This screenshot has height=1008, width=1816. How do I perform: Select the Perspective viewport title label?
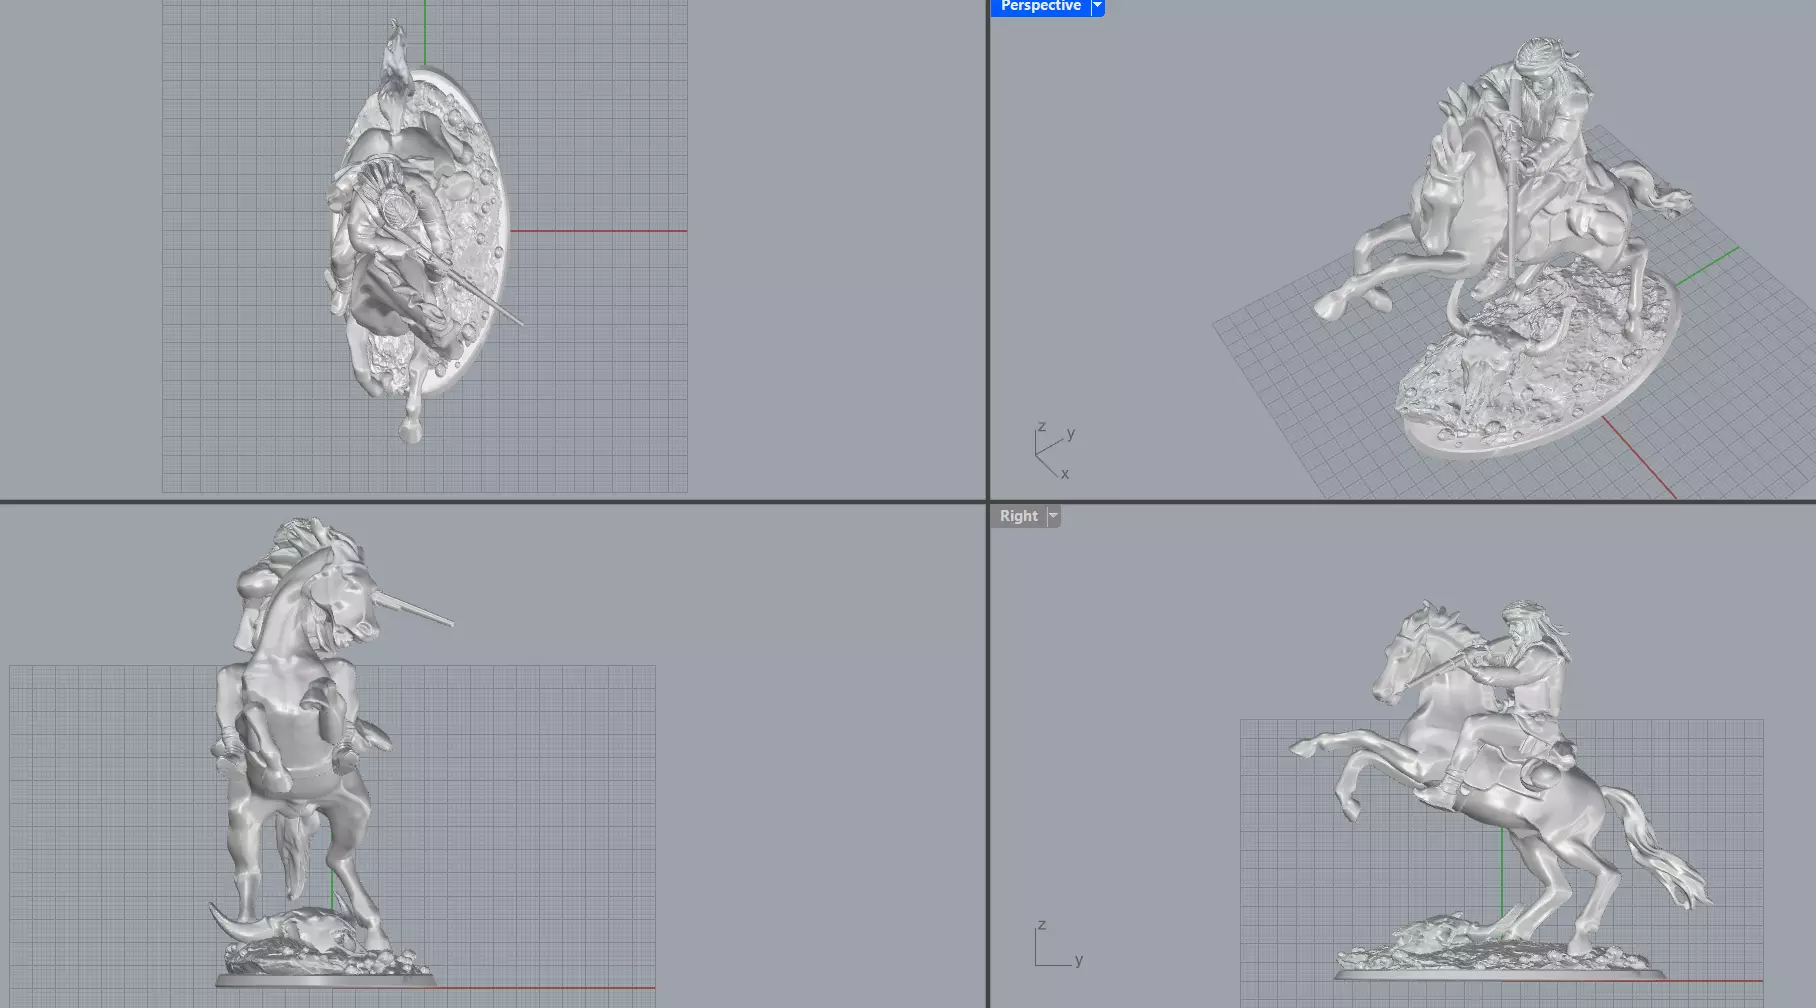[1040, 6]
